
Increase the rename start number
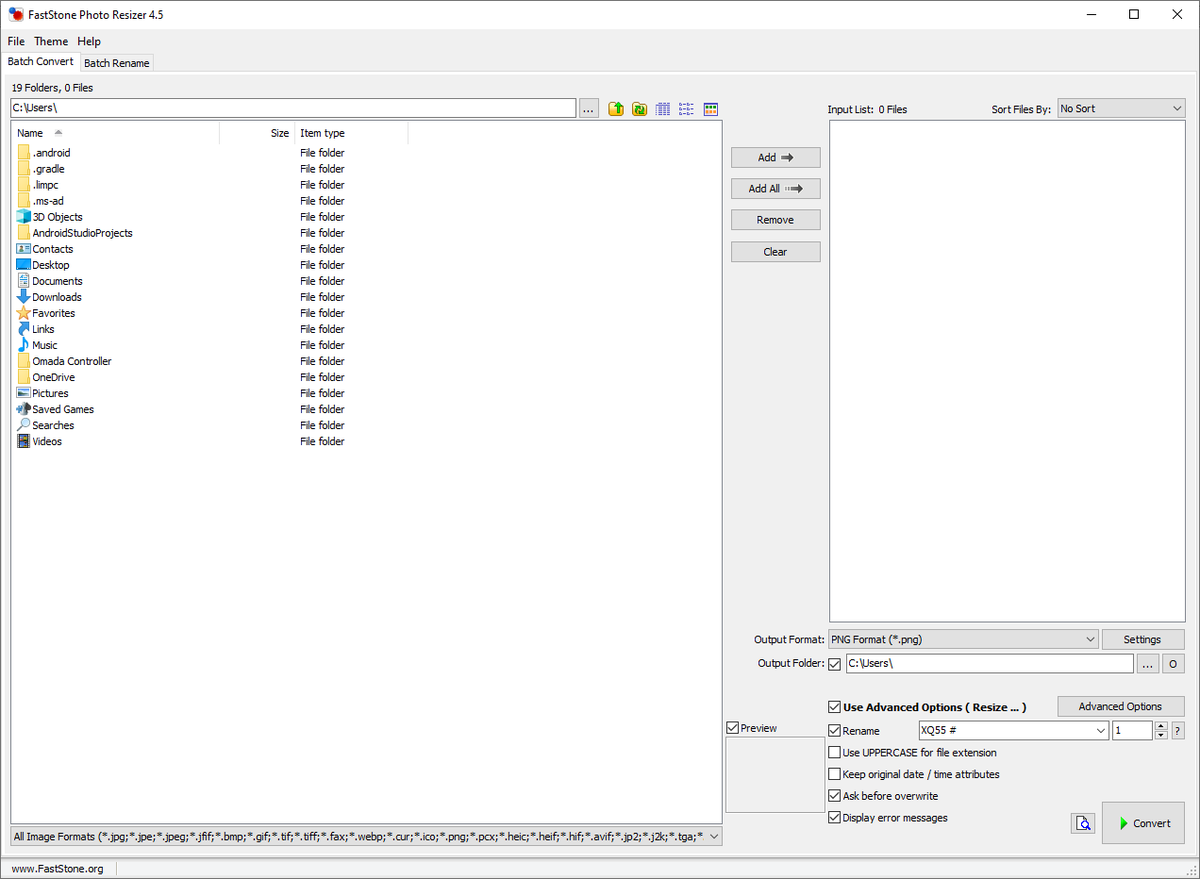point(1161,727)
